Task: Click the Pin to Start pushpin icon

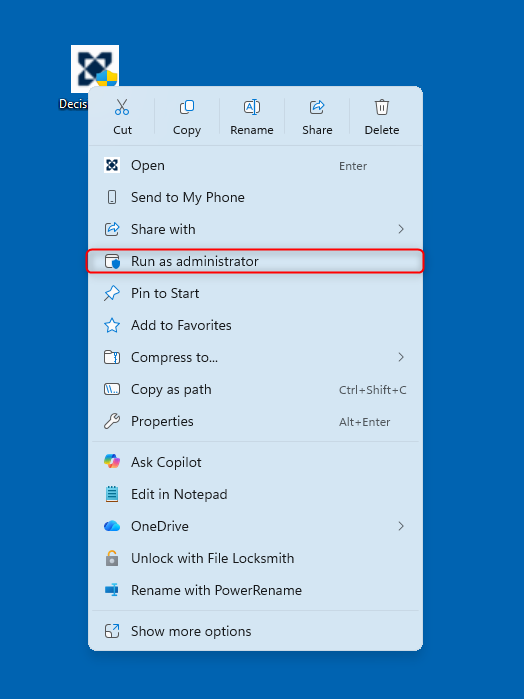Action: pos(111,293)
